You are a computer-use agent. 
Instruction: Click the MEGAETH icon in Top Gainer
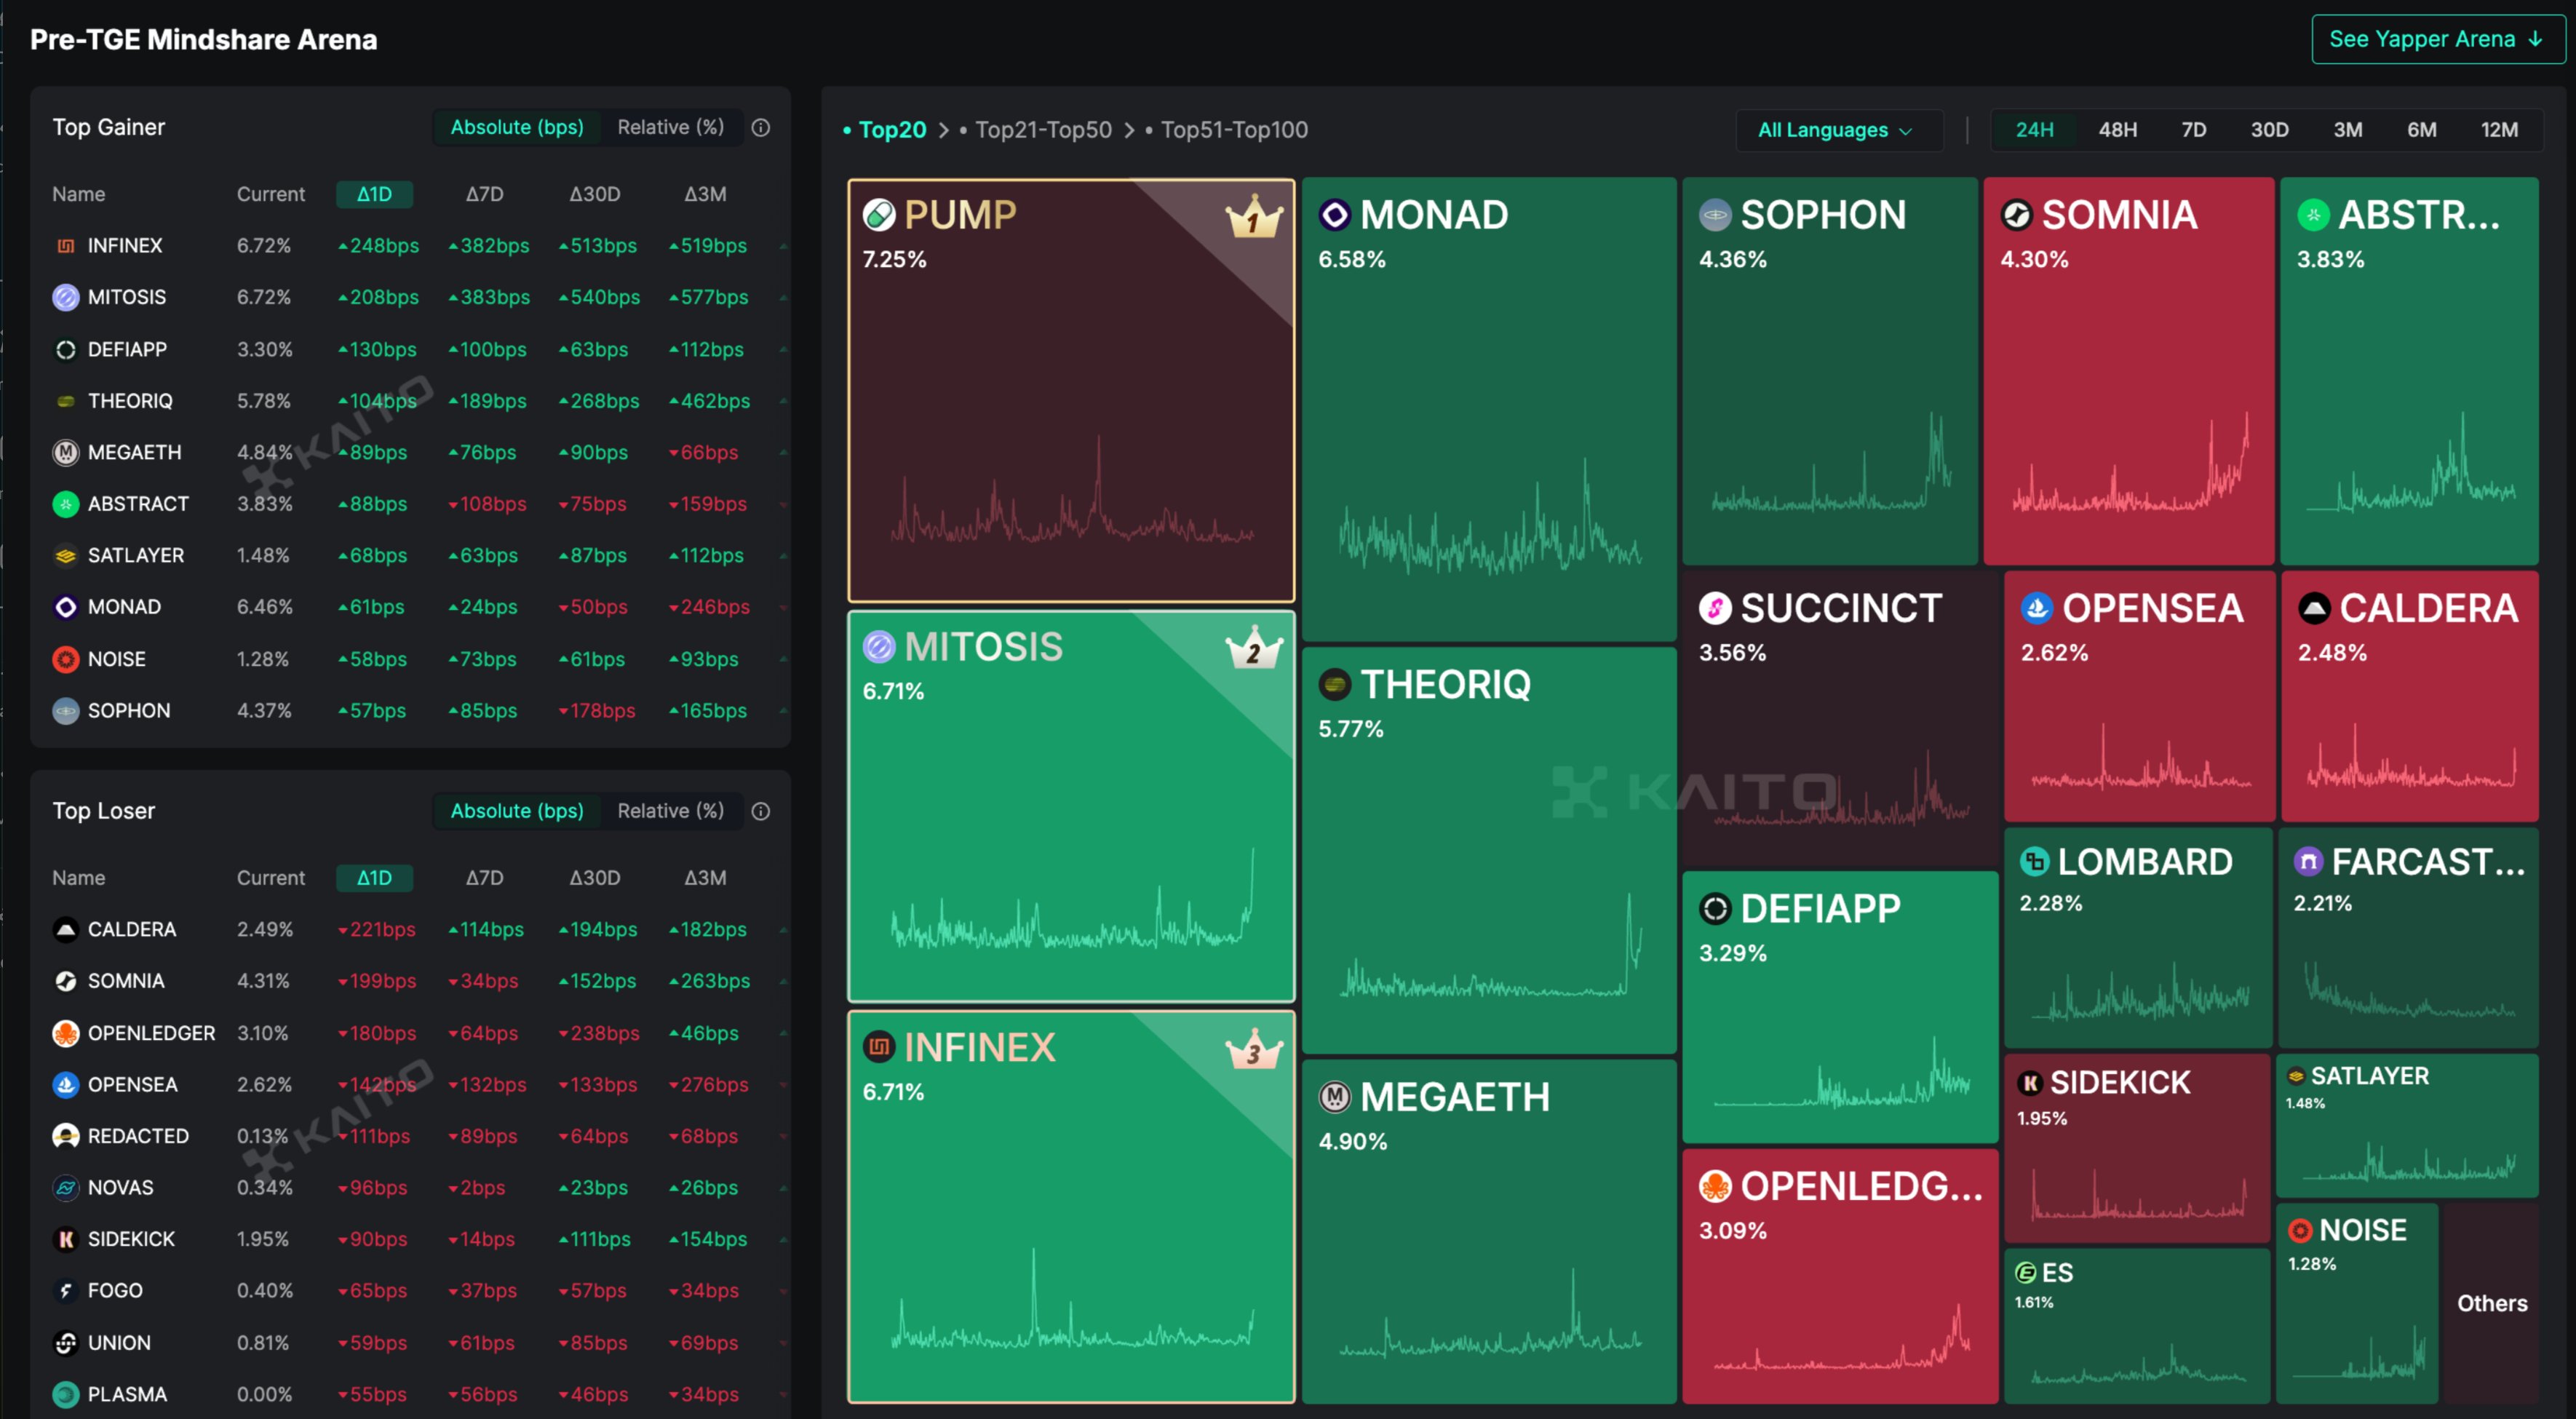click(66, 452)
